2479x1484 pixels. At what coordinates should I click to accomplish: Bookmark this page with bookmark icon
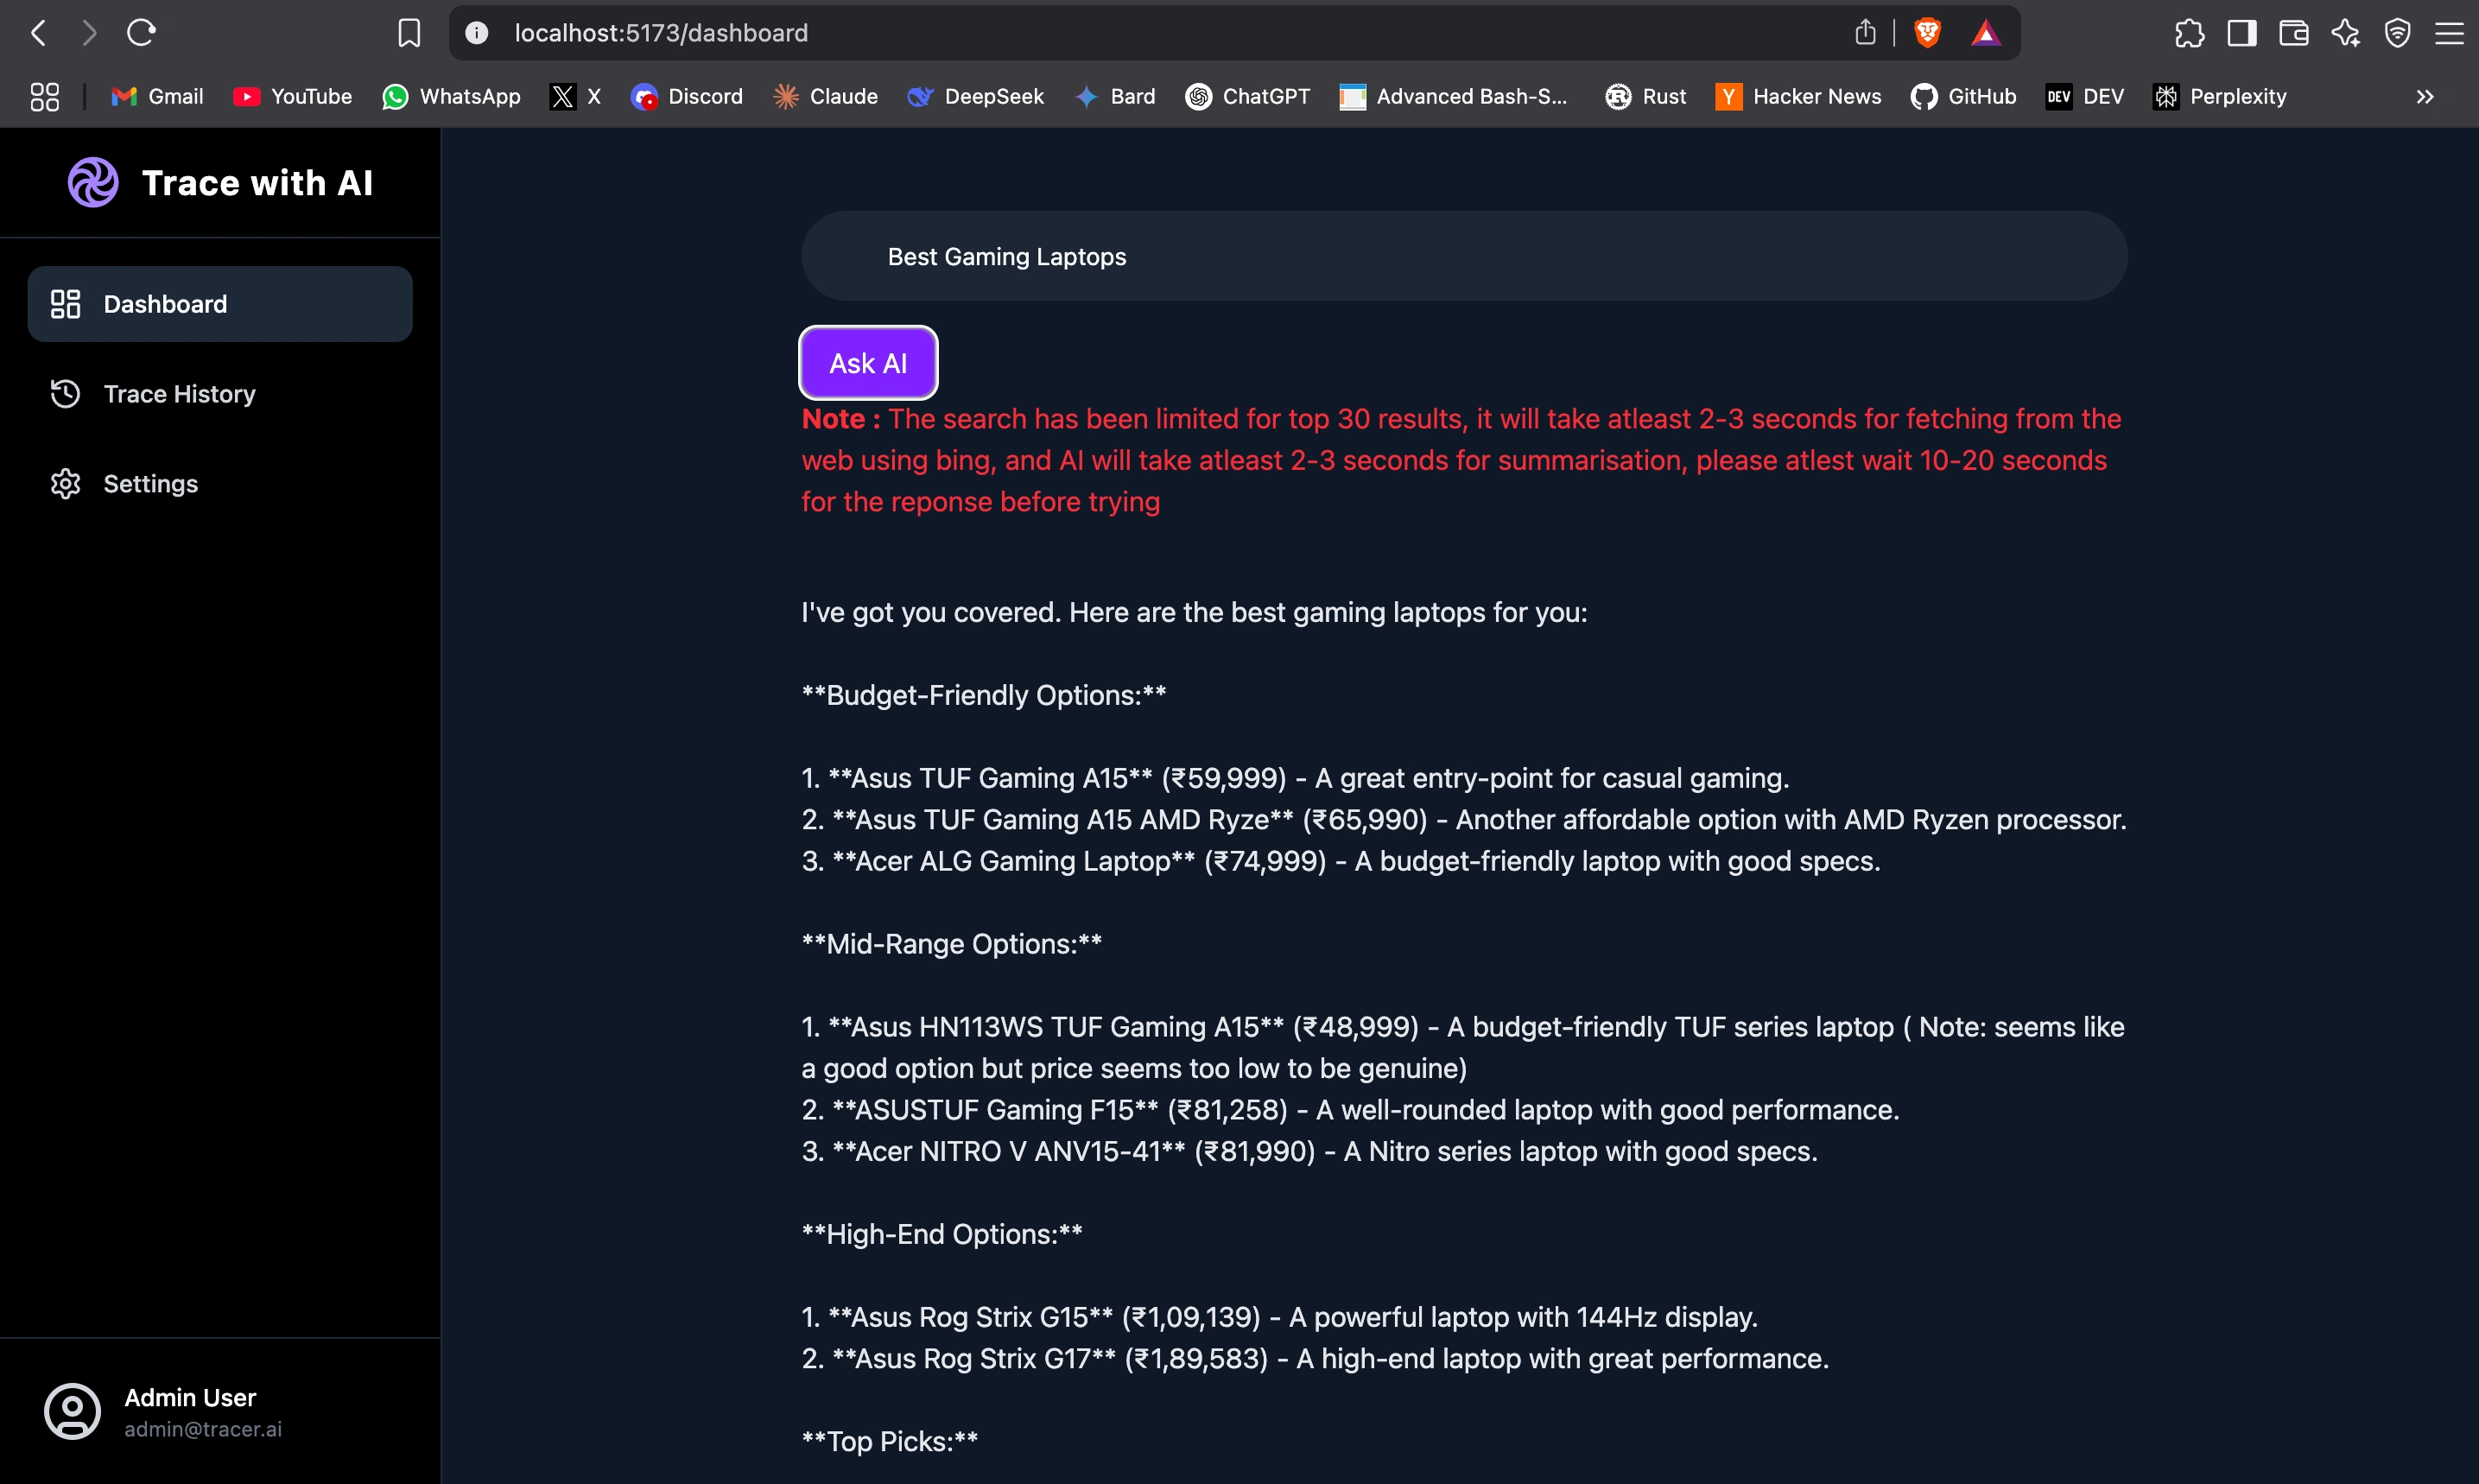(408, 33)
